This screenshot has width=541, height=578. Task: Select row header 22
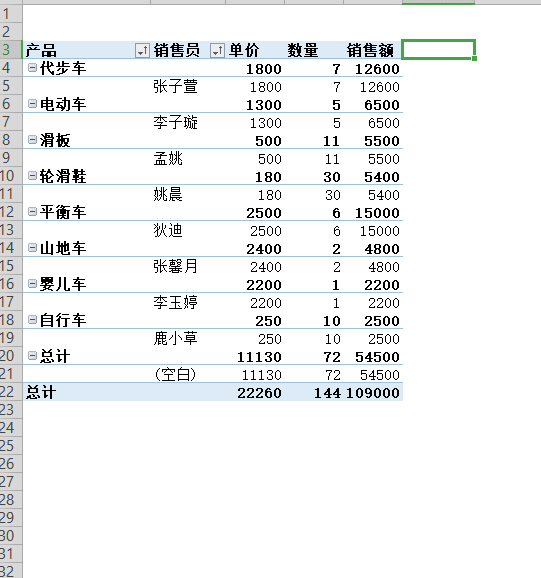(x=11, y=392)
